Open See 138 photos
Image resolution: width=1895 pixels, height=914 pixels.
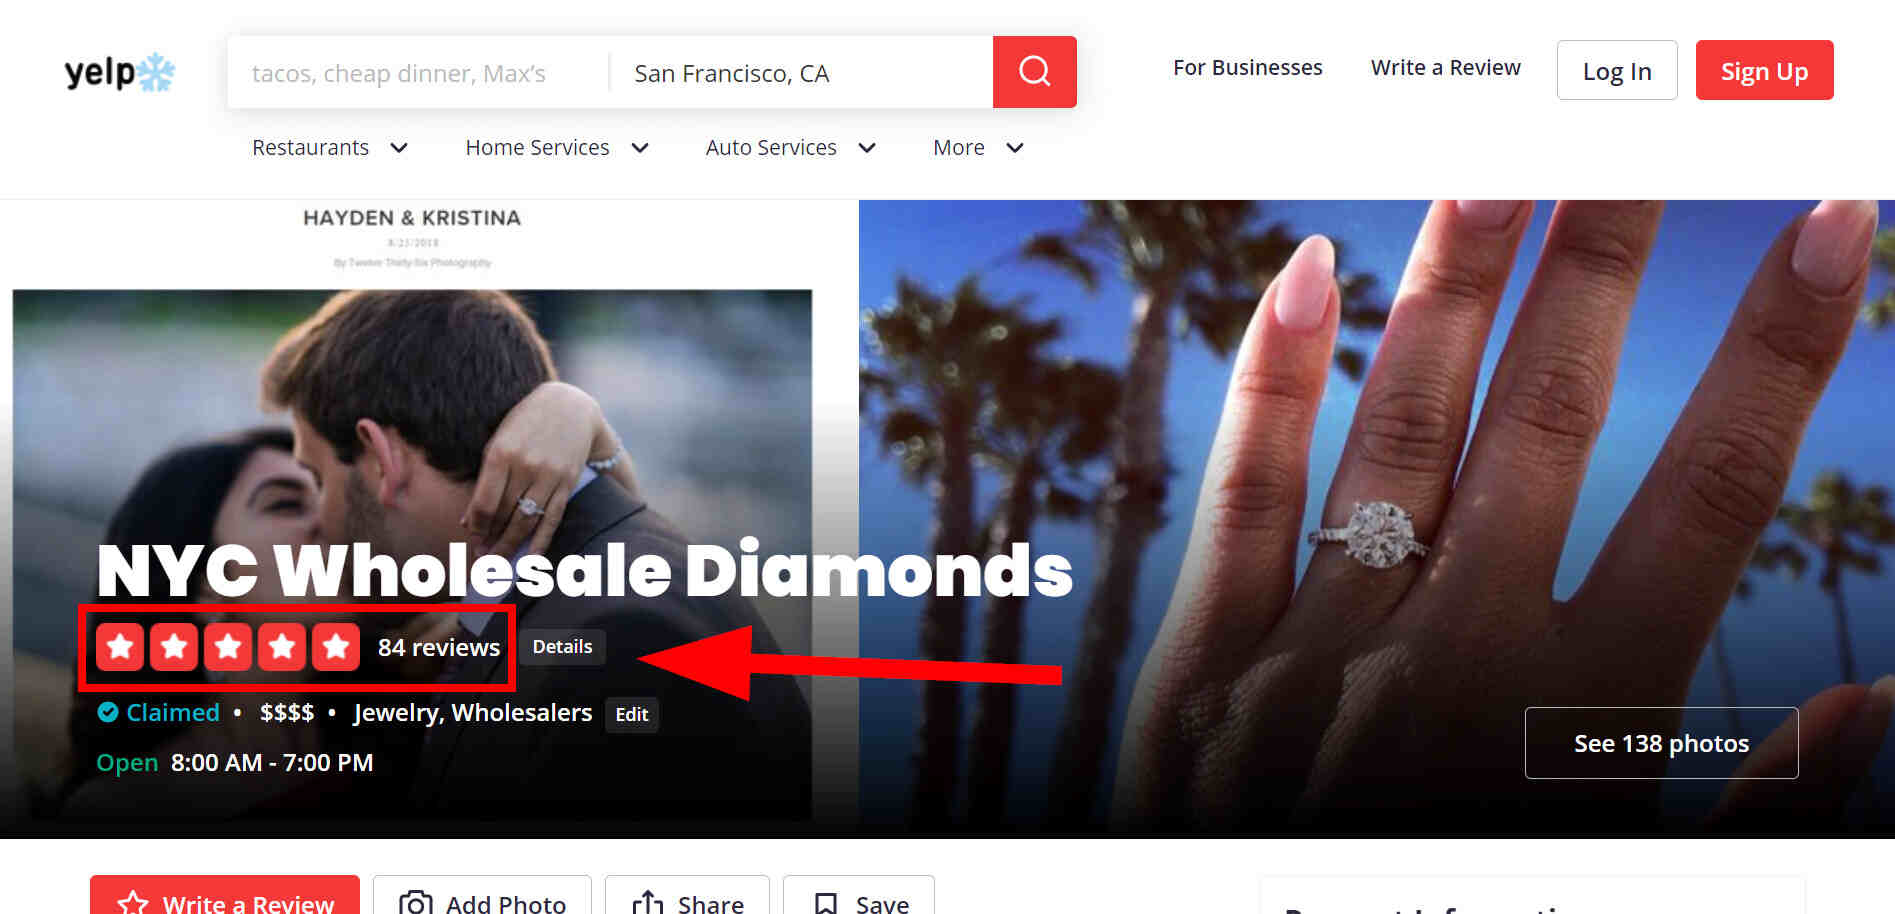(x=1661, y=743)
